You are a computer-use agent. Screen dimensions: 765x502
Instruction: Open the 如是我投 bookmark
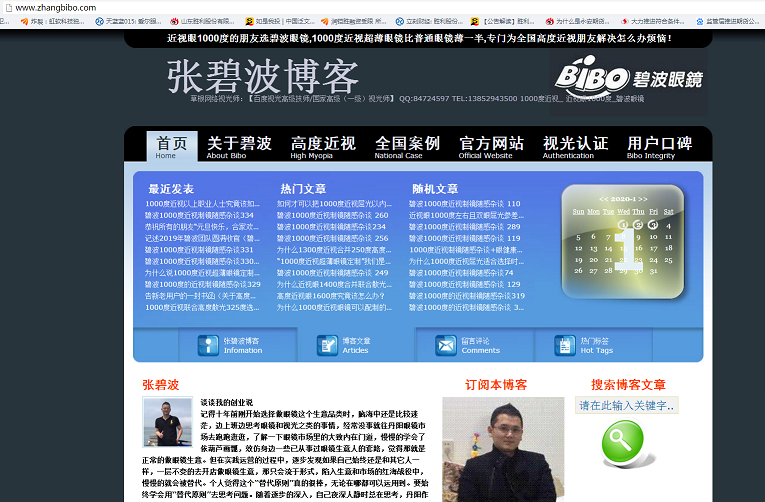(280, 21)
